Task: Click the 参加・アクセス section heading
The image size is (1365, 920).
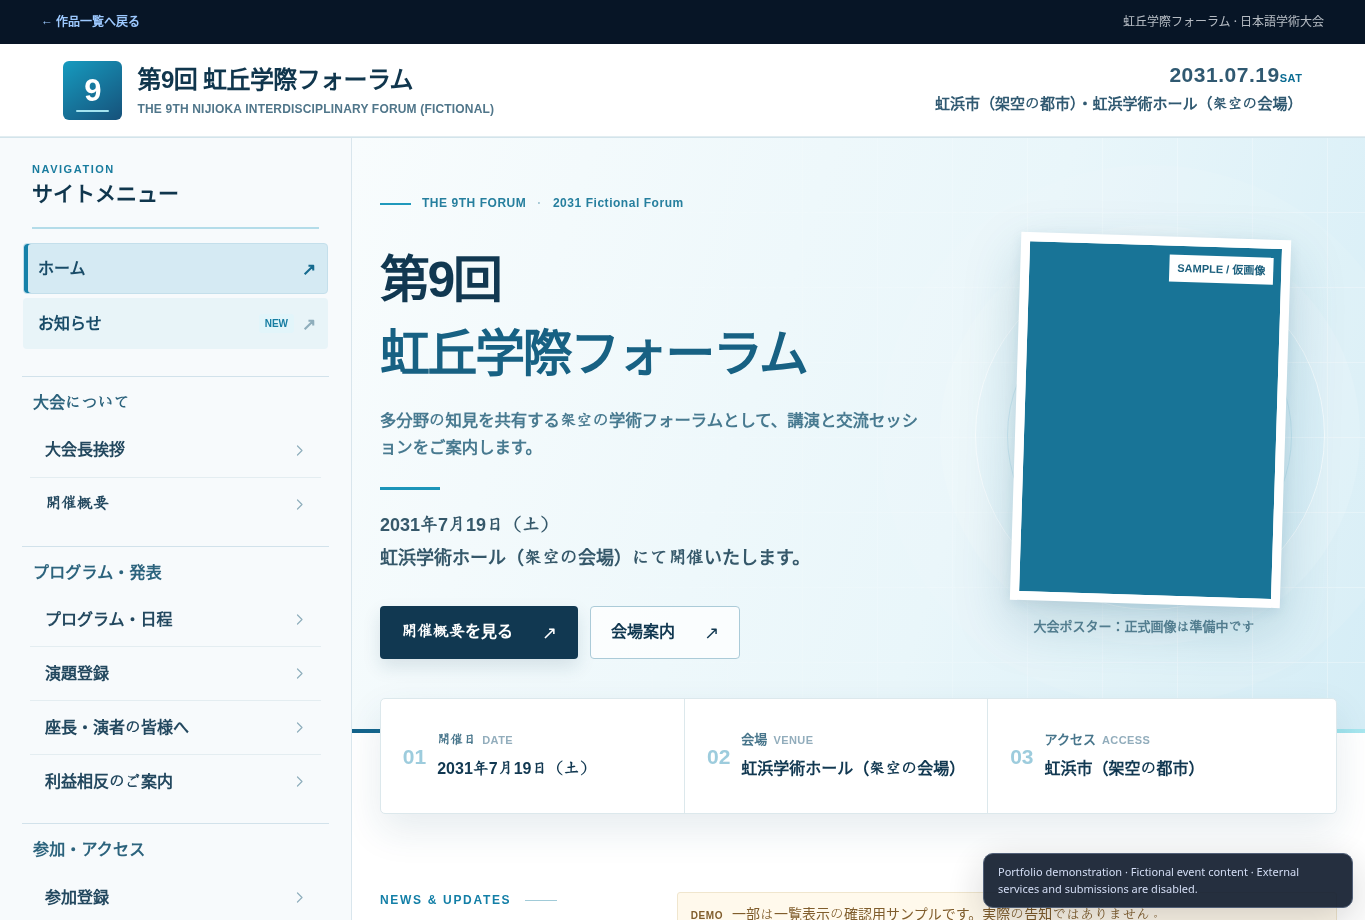Action: click(x=89, y=849)
